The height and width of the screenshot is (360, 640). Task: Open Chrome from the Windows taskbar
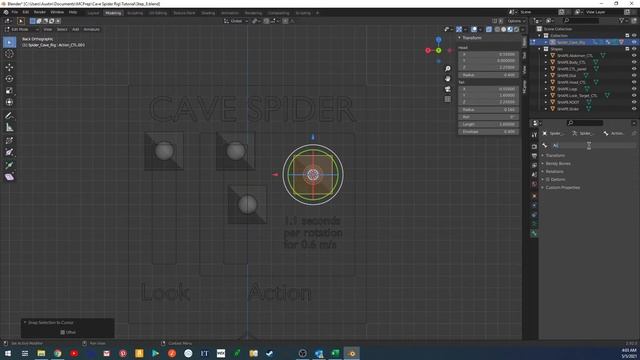pos(58,353)
